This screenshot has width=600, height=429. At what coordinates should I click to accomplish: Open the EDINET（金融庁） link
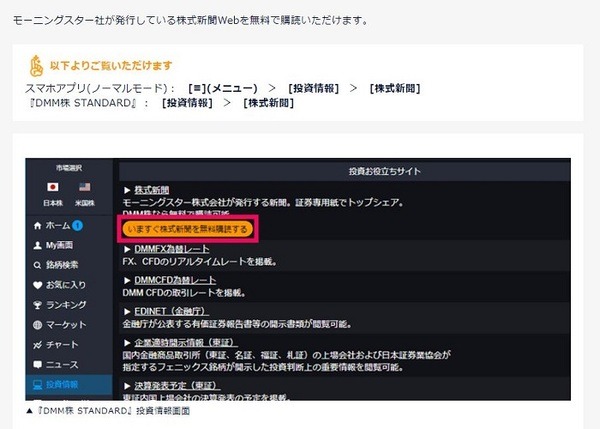pyautogui.click(x=171, y=312)
